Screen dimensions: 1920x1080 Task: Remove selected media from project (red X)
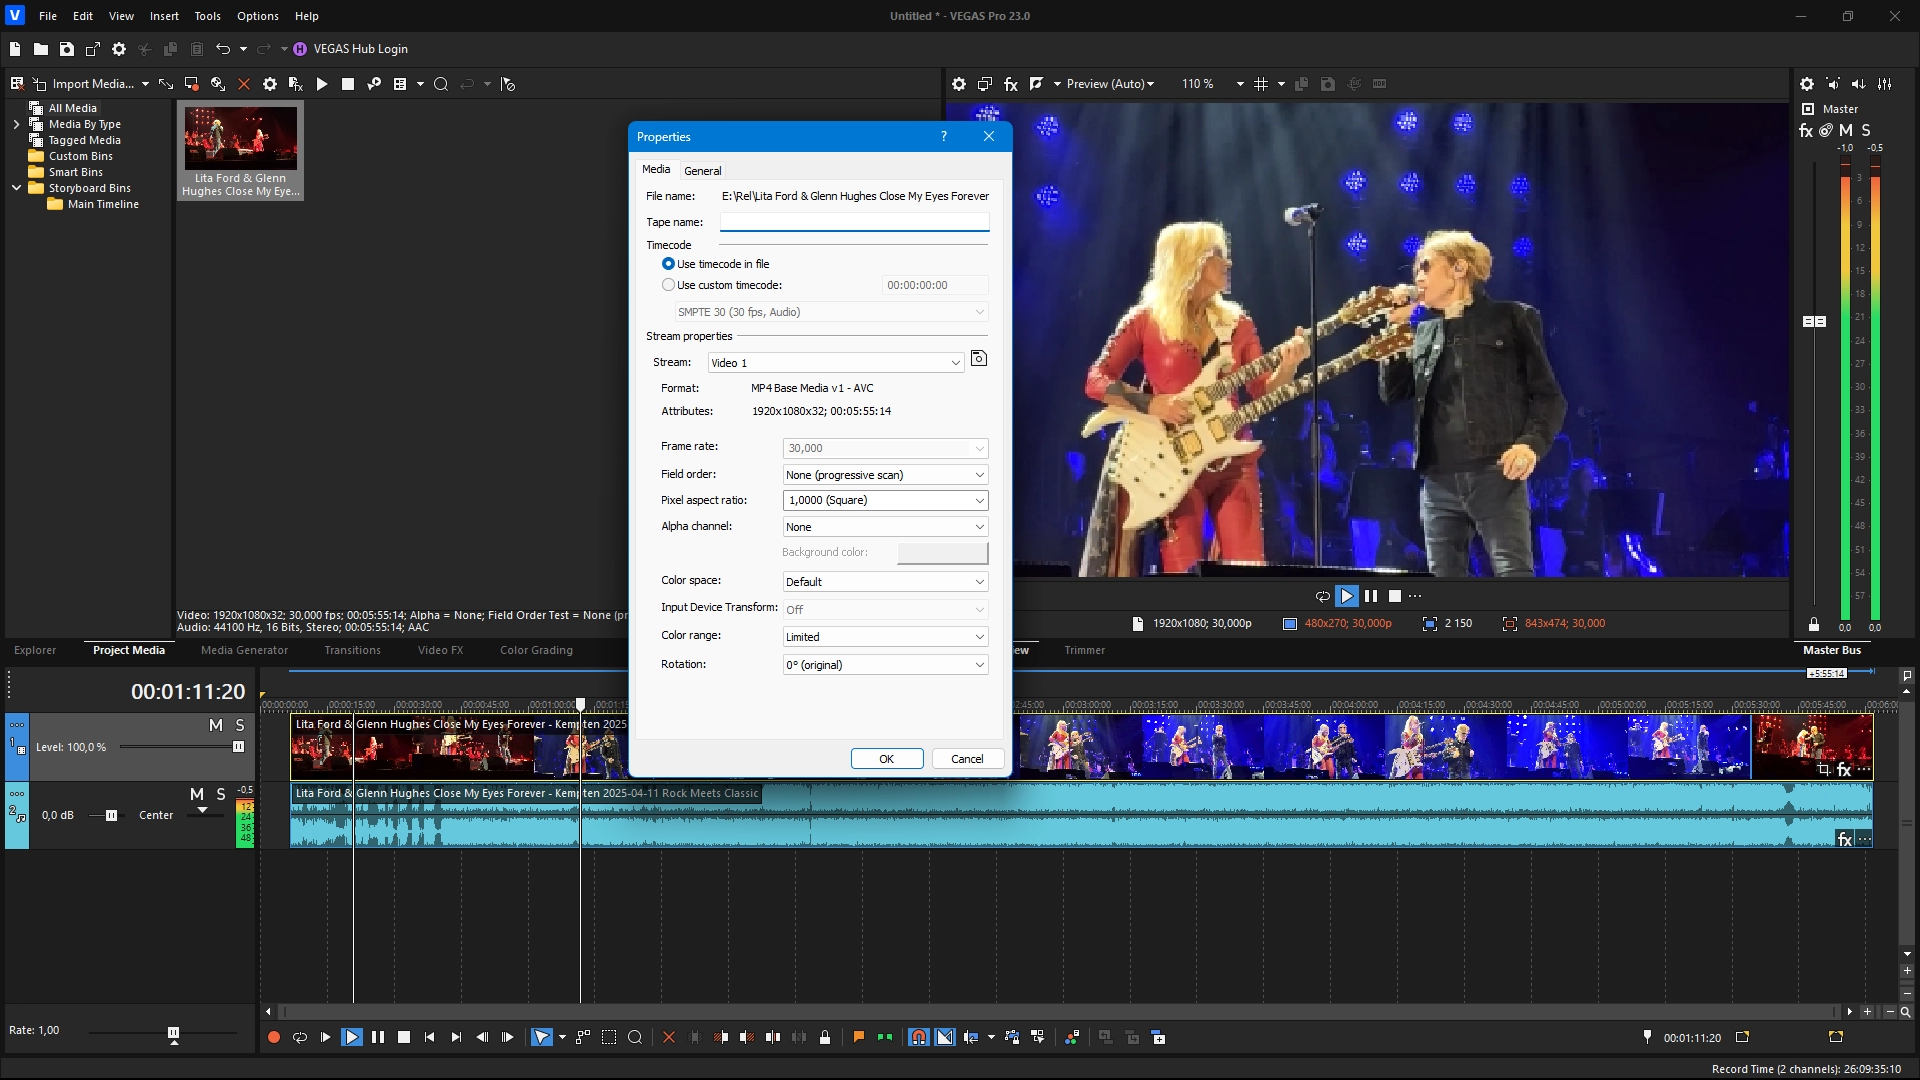point(243,84)
